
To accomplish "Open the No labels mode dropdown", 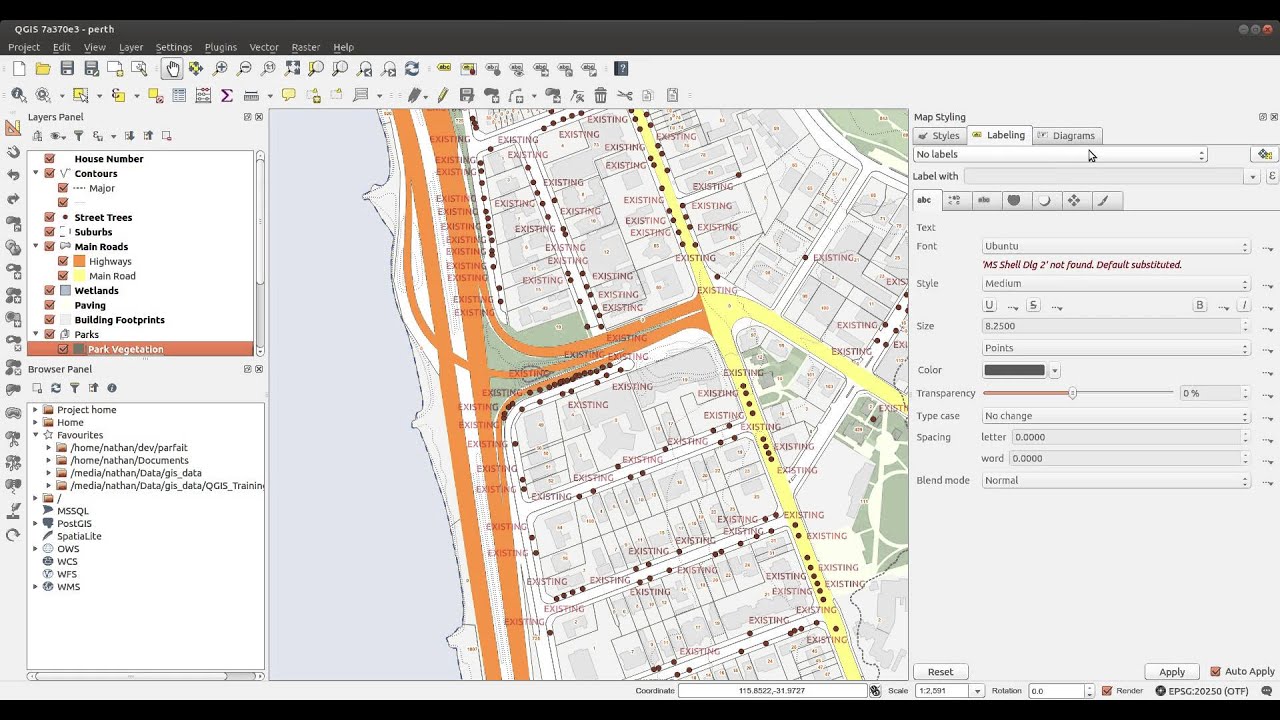I will pyautogui.click(x=1060, y=154).
